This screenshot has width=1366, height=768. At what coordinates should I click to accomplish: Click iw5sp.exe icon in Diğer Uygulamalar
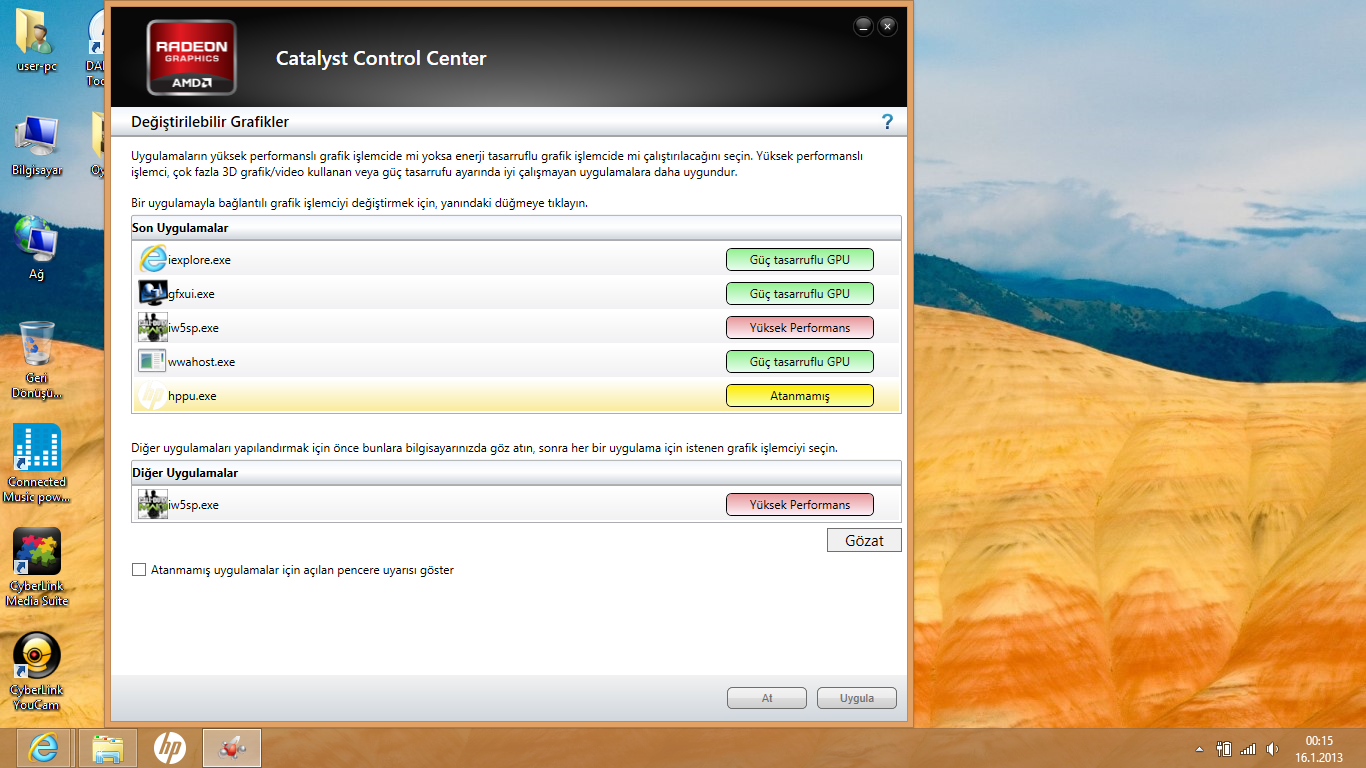[x=152, y=504]
